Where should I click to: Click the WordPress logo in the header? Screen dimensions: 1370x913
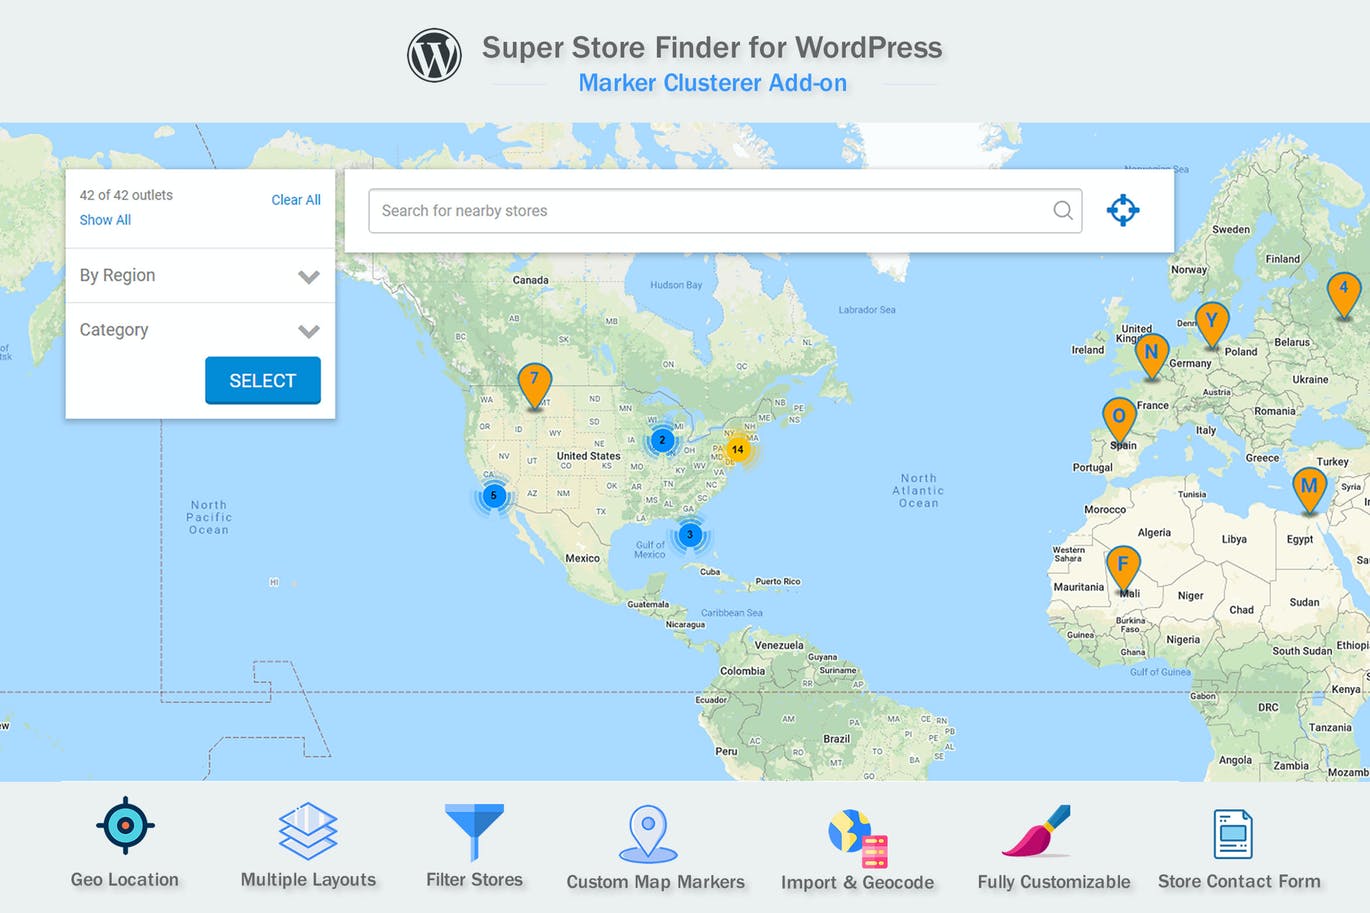(x=434, y=55)
